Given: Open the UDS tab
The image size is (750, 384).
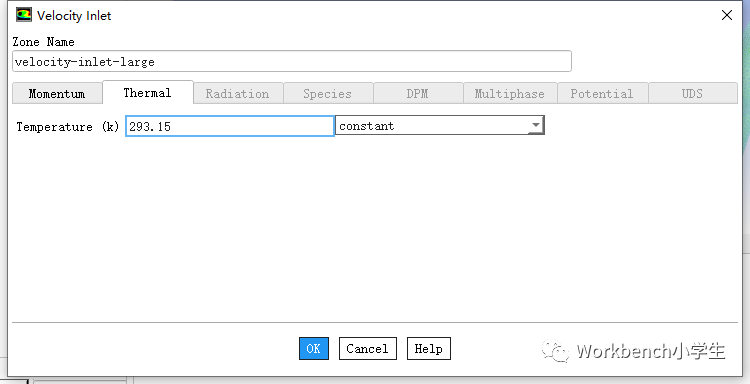Looking at the screenshot, I should point(693,94).
